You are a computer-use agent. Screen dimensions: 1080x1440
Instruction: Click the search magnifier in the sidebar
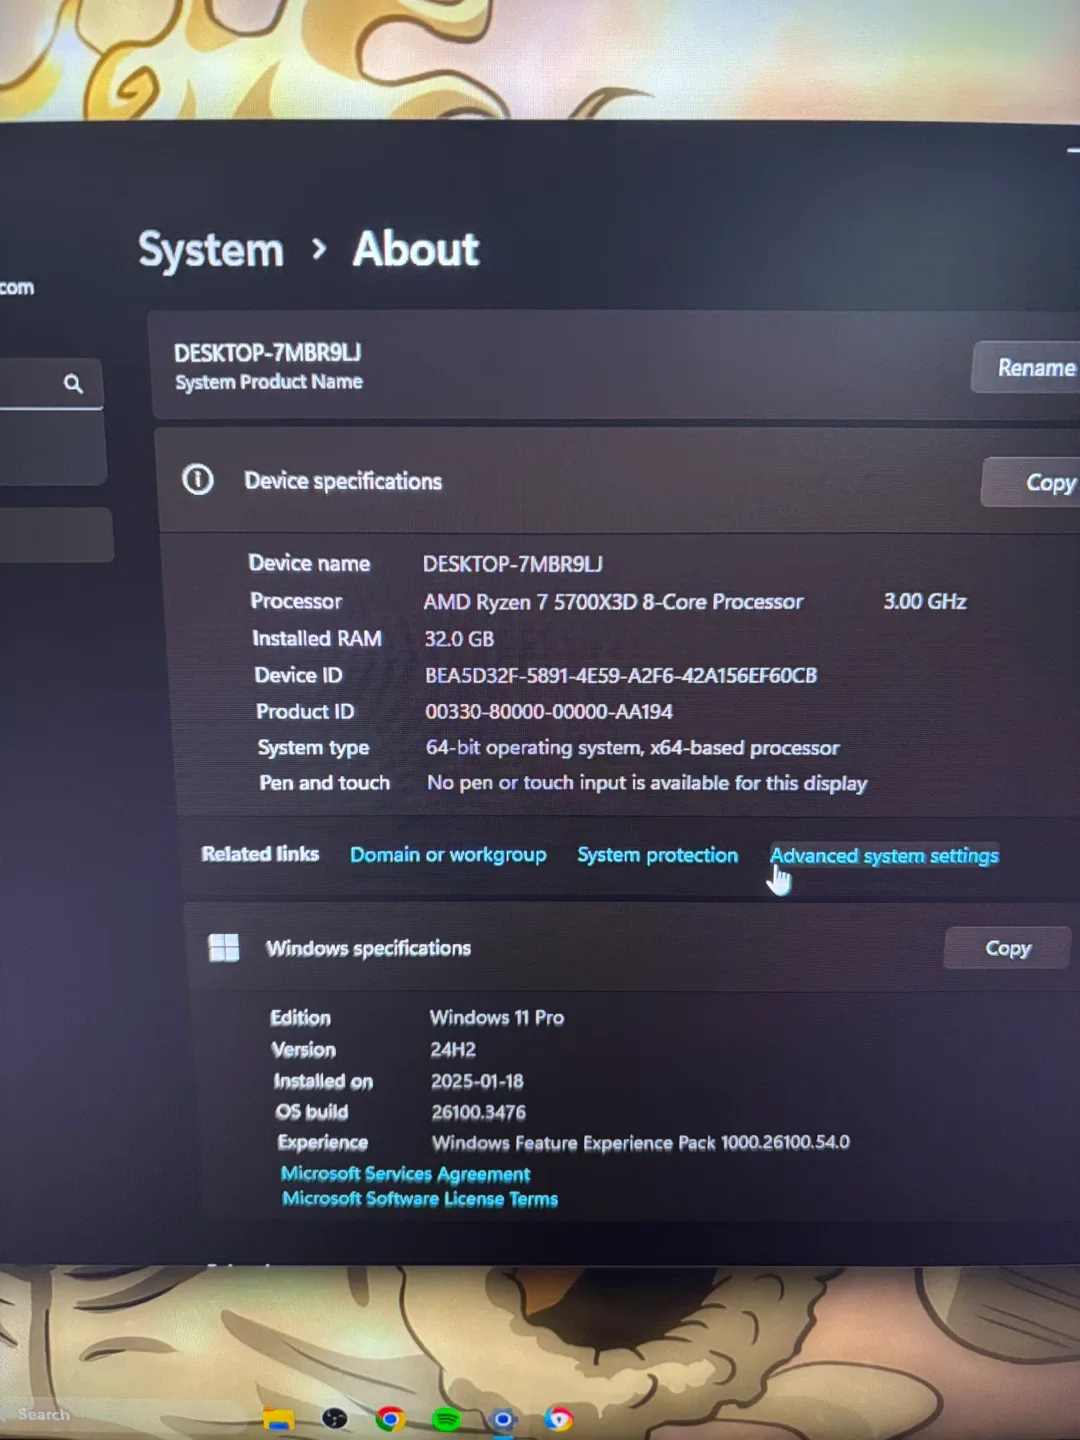pyautogui.click(x=73, y=383)
